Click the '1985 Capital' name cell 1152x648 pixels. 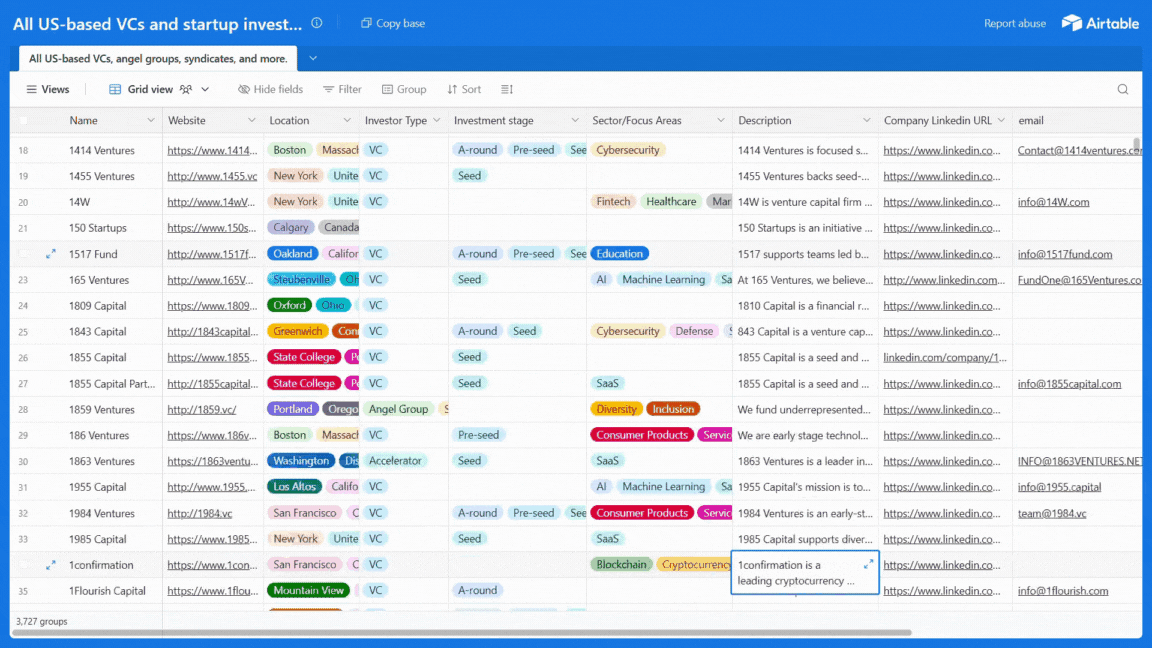98,539
